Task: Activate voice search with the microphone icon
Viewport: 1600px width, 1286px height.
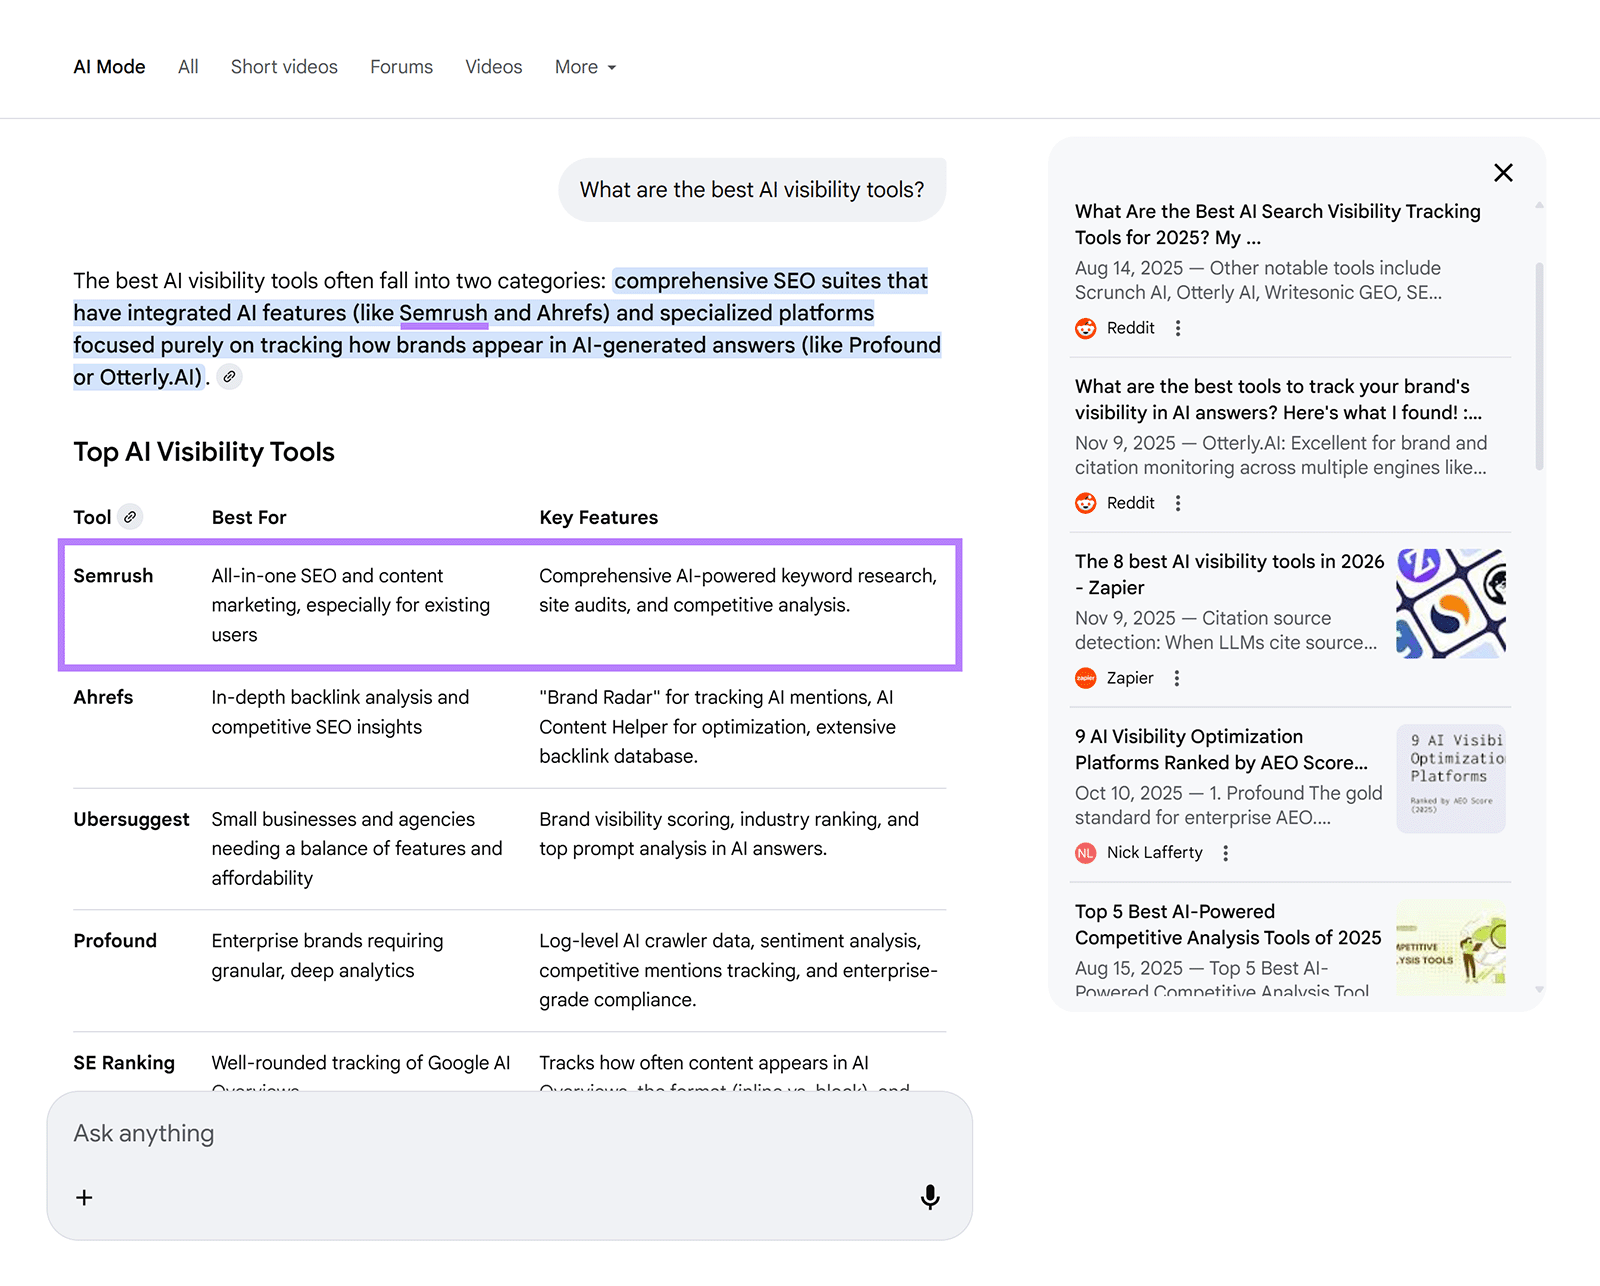Action: (x=930, y=1197)
